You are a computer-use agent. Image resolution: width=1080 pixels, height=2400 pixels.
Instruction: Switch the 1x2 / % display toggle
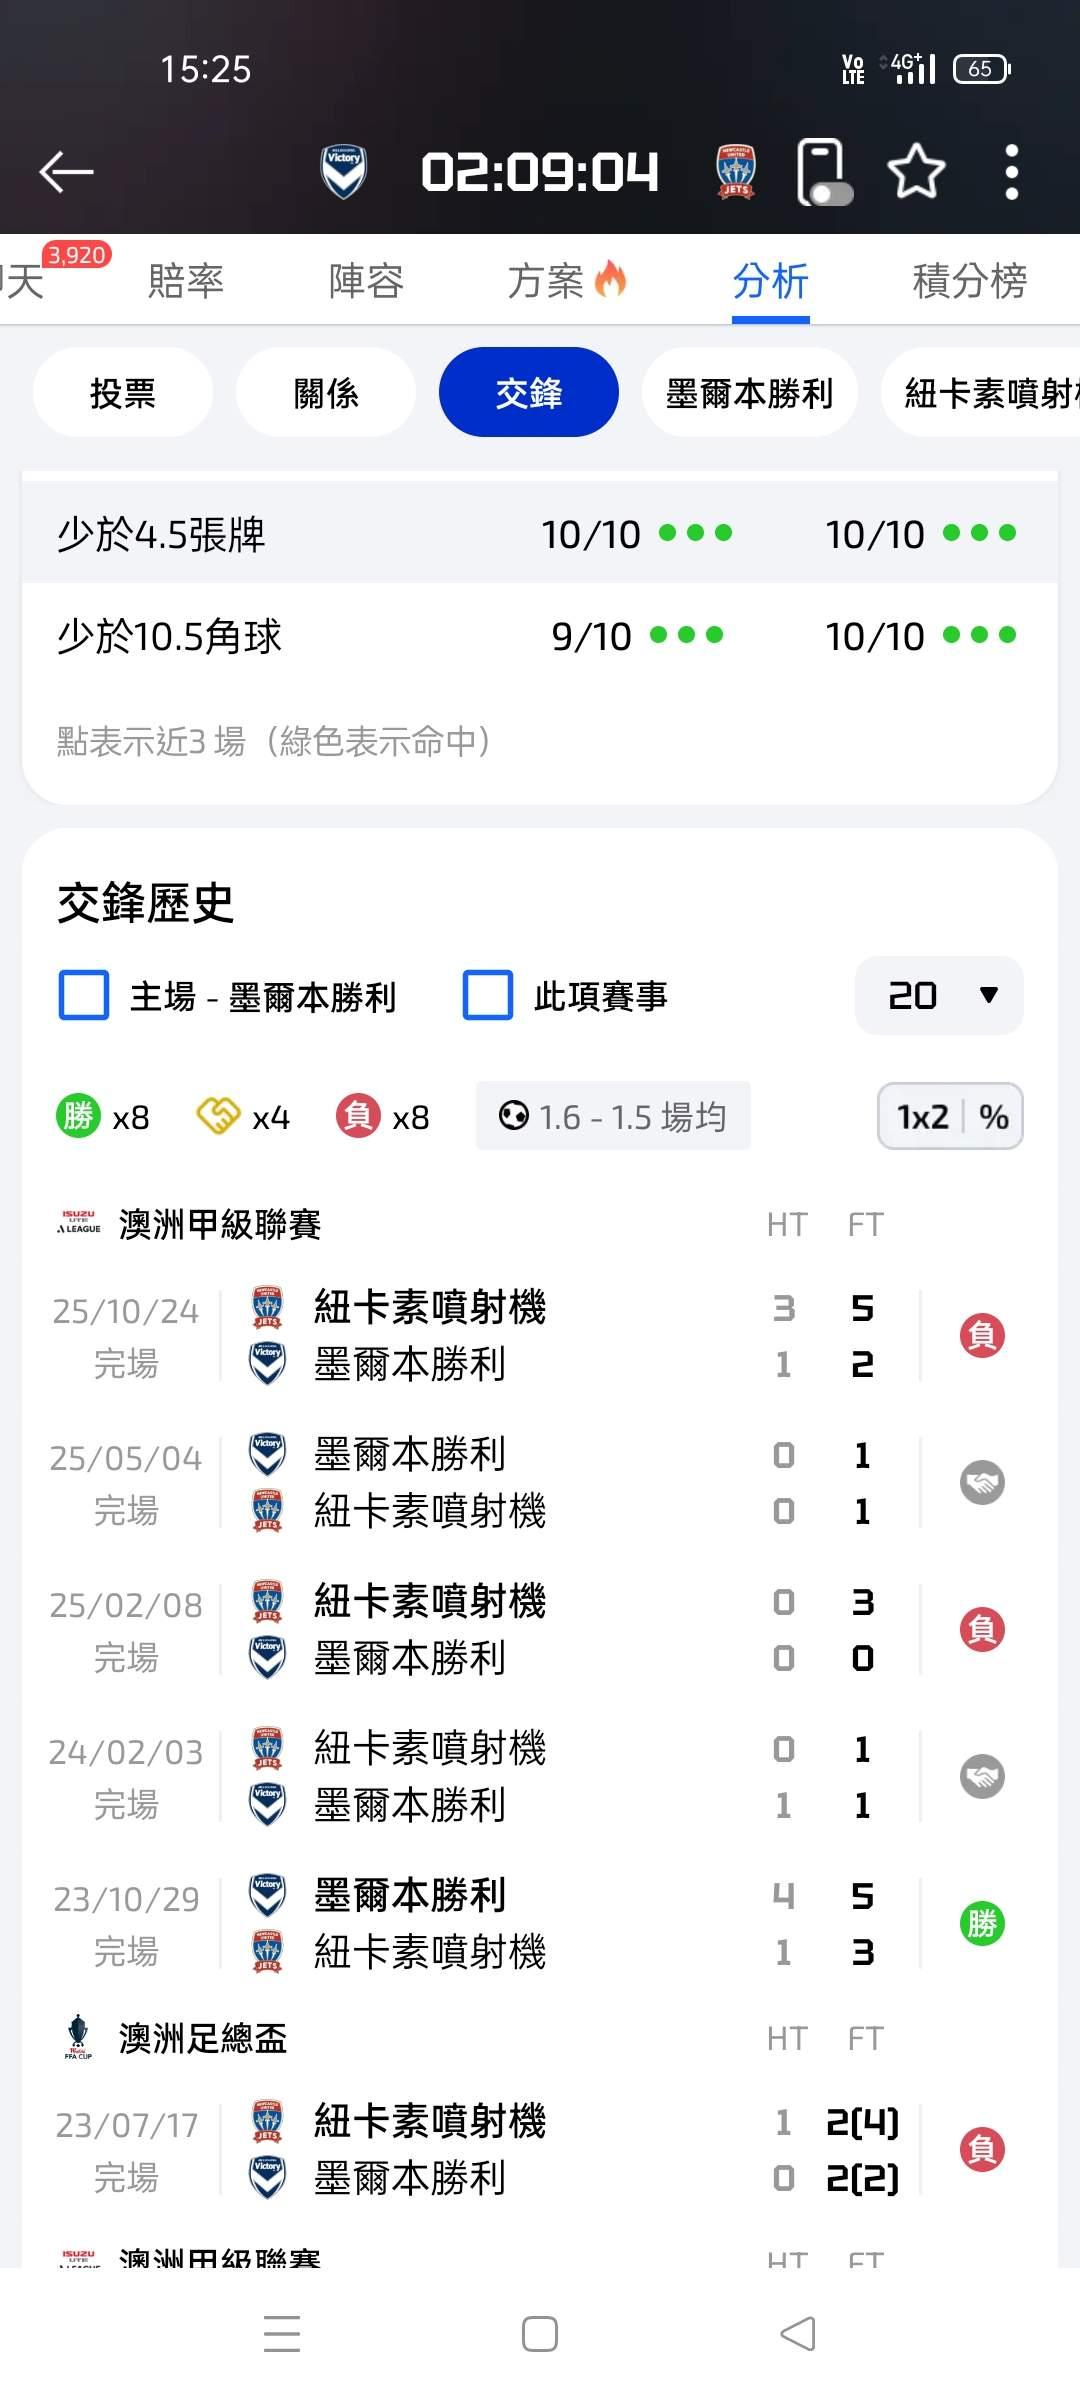coord(949,1116)
